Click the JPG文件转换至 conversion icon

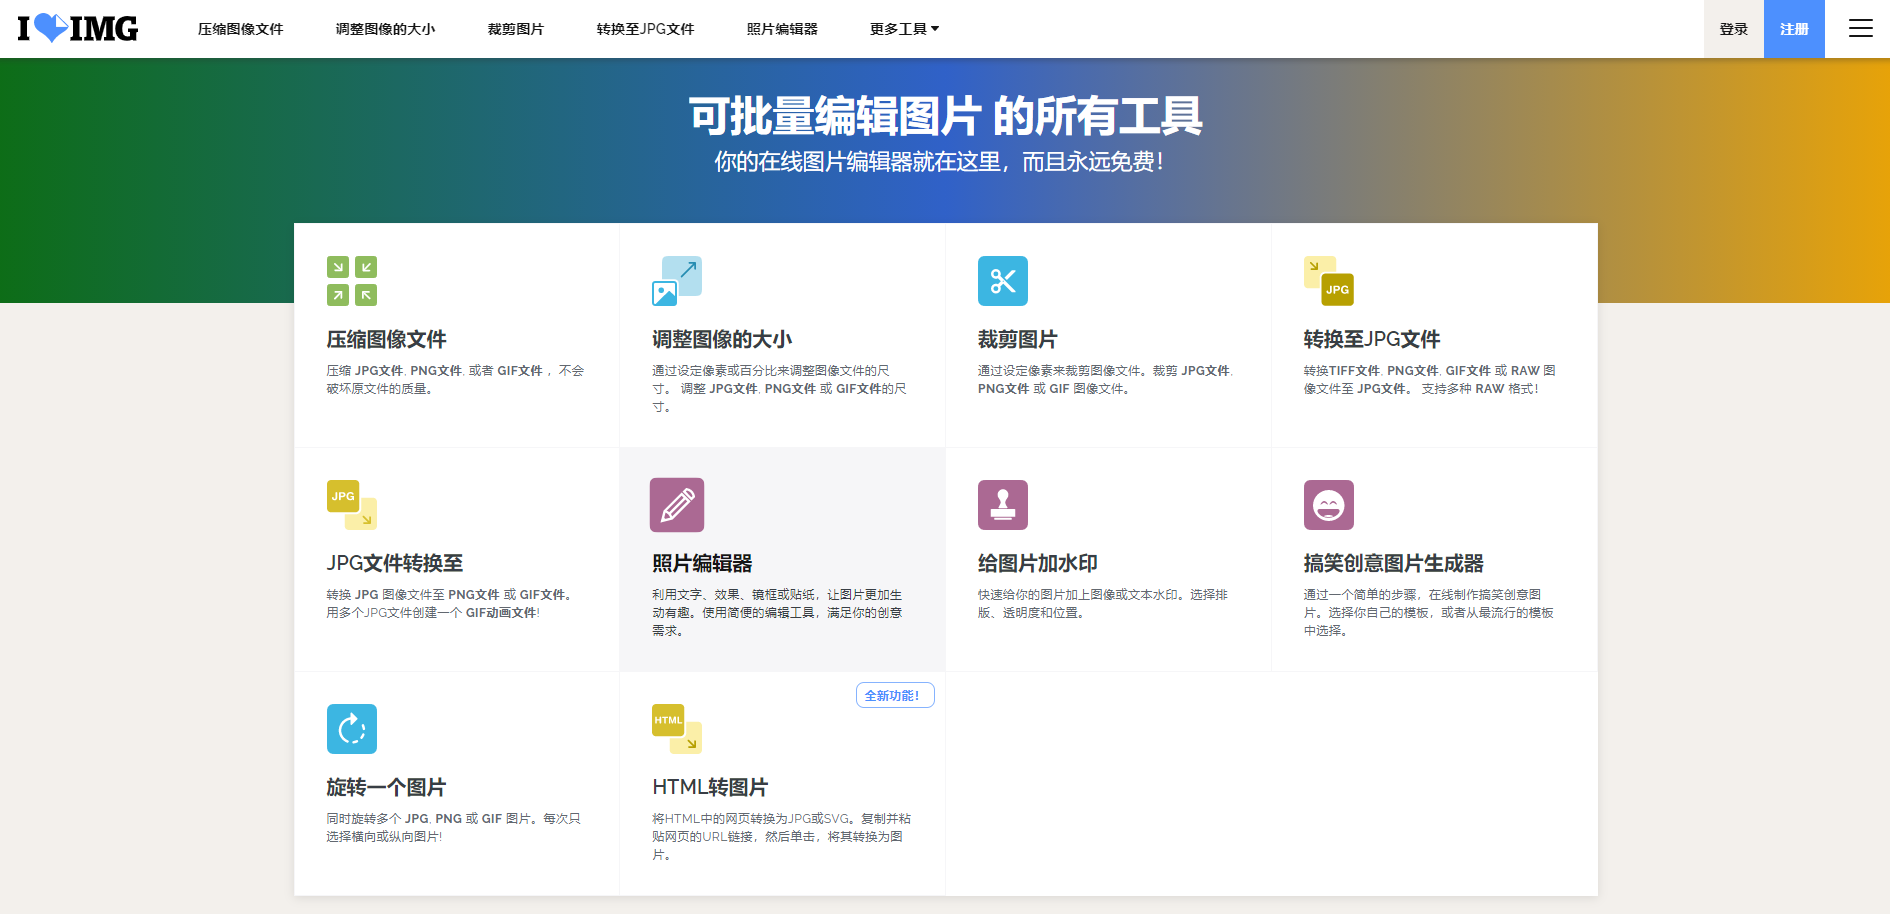[351, 505]
